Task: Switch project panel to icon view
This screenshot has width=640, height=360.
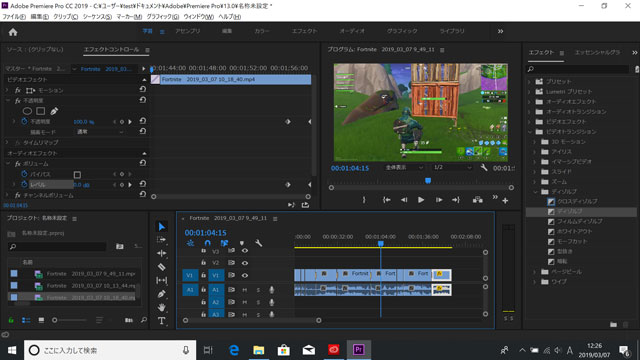Action: 41,320
